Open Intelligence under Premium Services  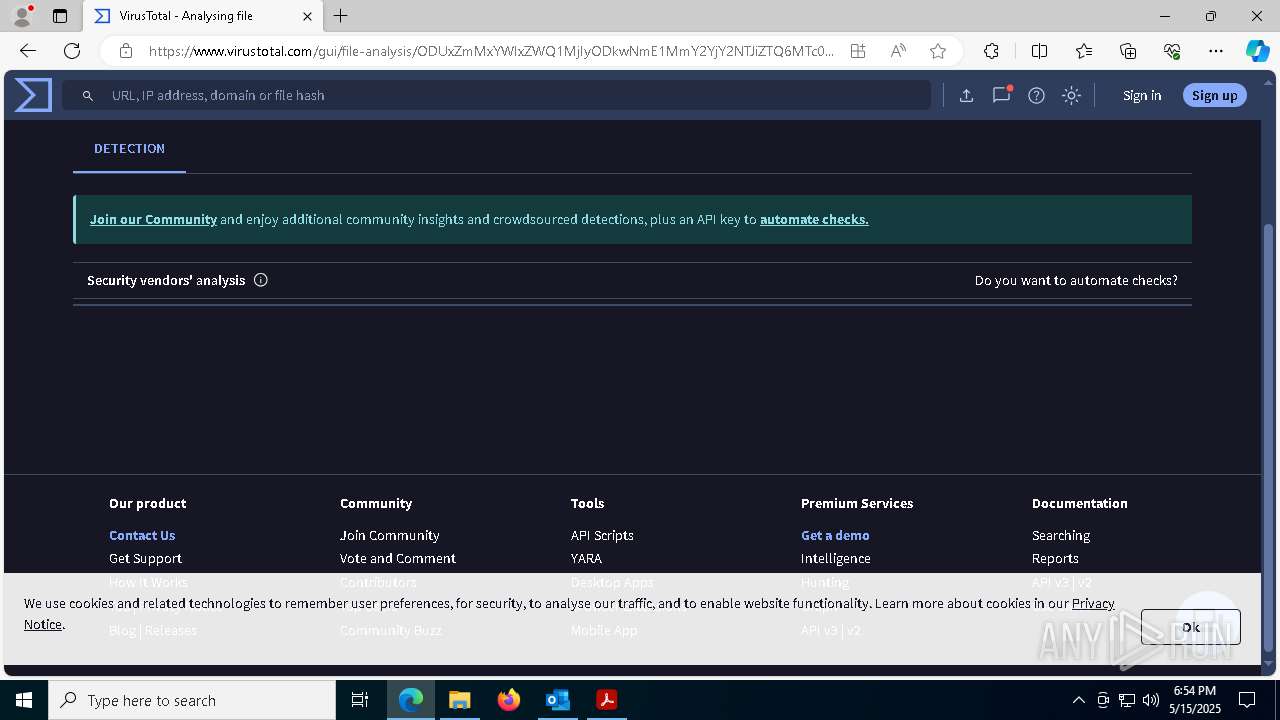[835, 558]
